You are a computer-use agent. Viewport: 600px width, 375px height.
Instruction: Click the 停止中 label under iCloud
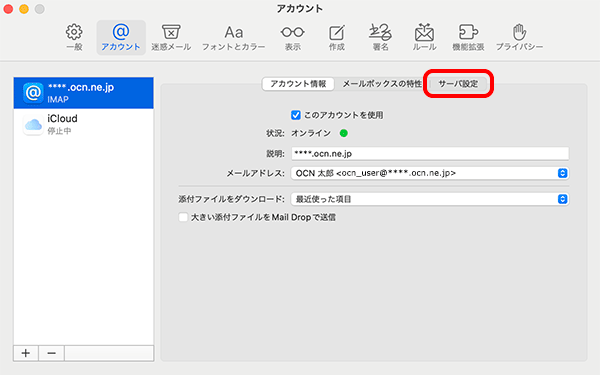pyautogui.click(x=59, y=131)
